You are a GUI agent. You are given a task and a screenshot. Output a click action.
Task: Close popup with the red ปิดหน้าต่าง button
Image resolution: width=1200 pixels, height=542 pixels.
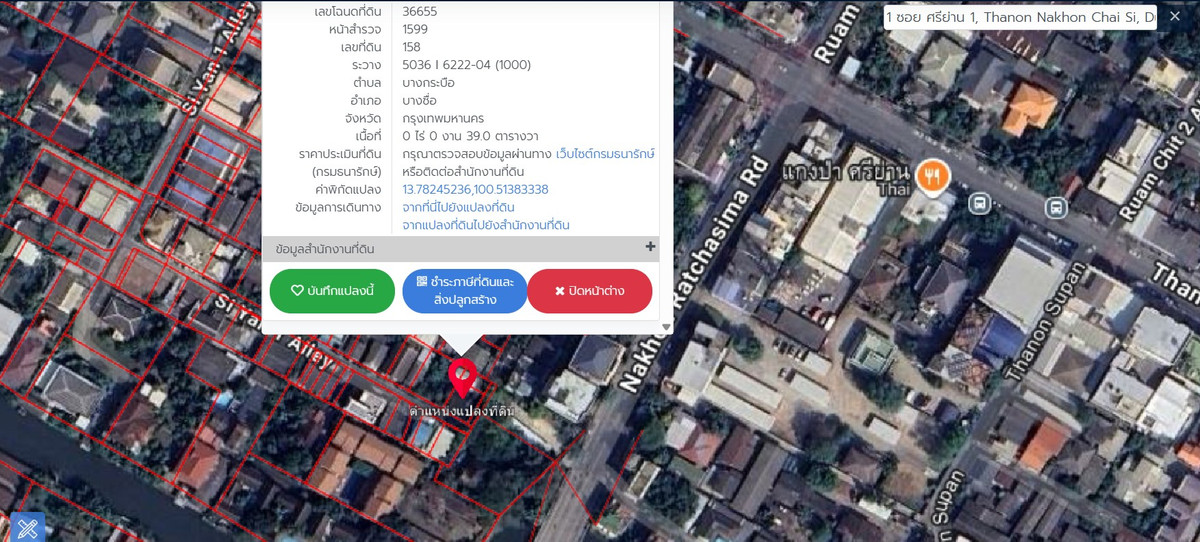pos(589,291)
